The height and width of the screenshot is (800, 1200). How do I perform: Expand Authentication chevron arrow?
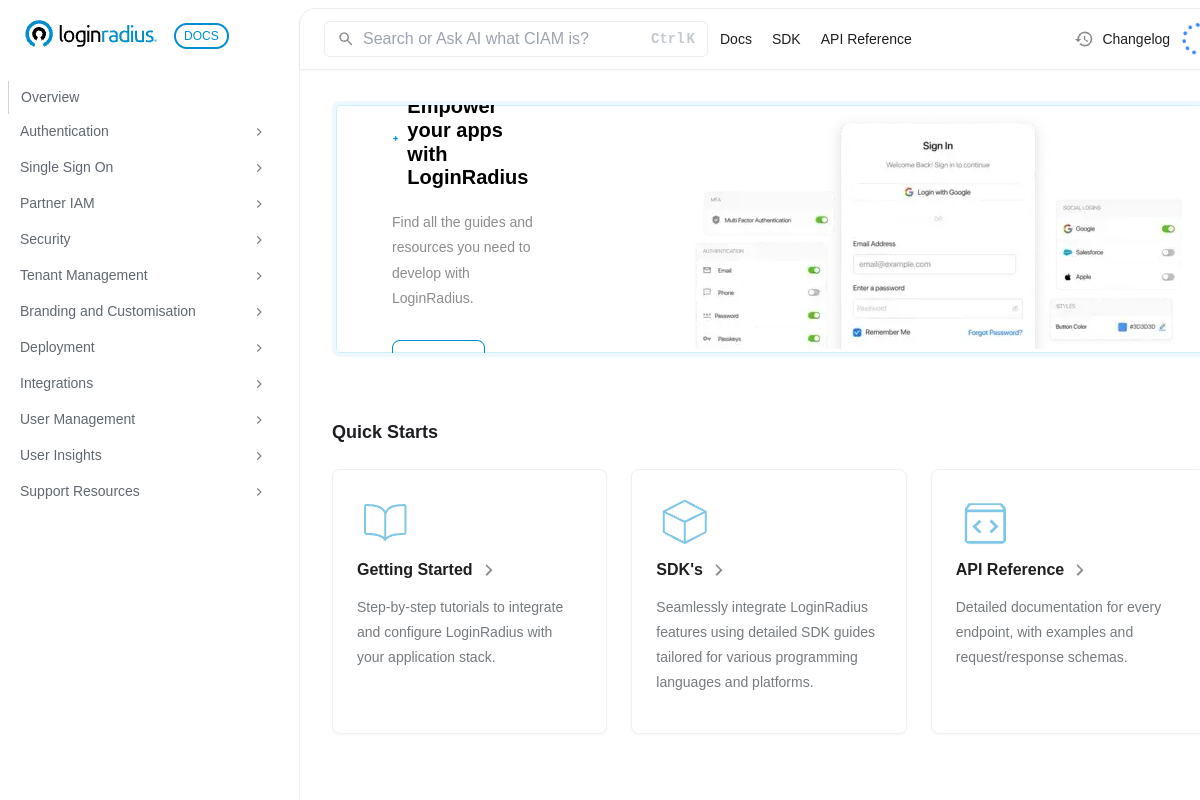coord(259,132)
